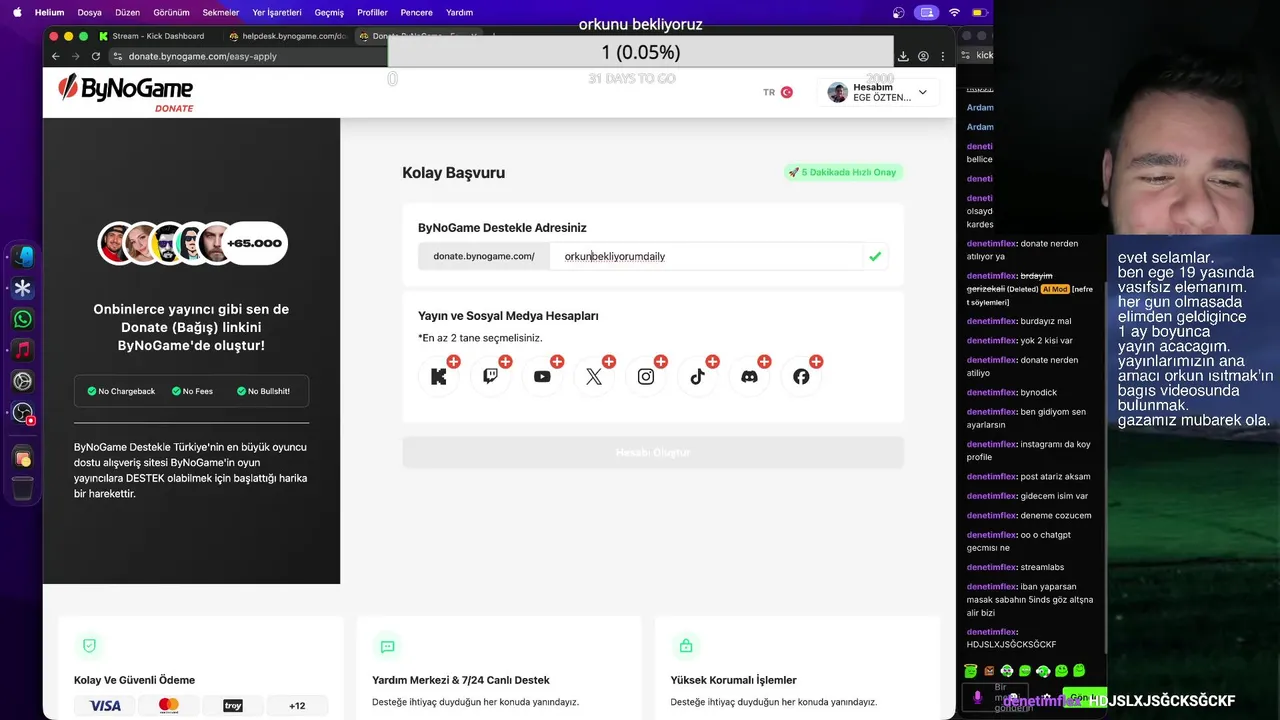The height and width of the screenshot is (720, 1280).
Task: Click chat message 'streamlabs'
Action: click(1042, 567)
